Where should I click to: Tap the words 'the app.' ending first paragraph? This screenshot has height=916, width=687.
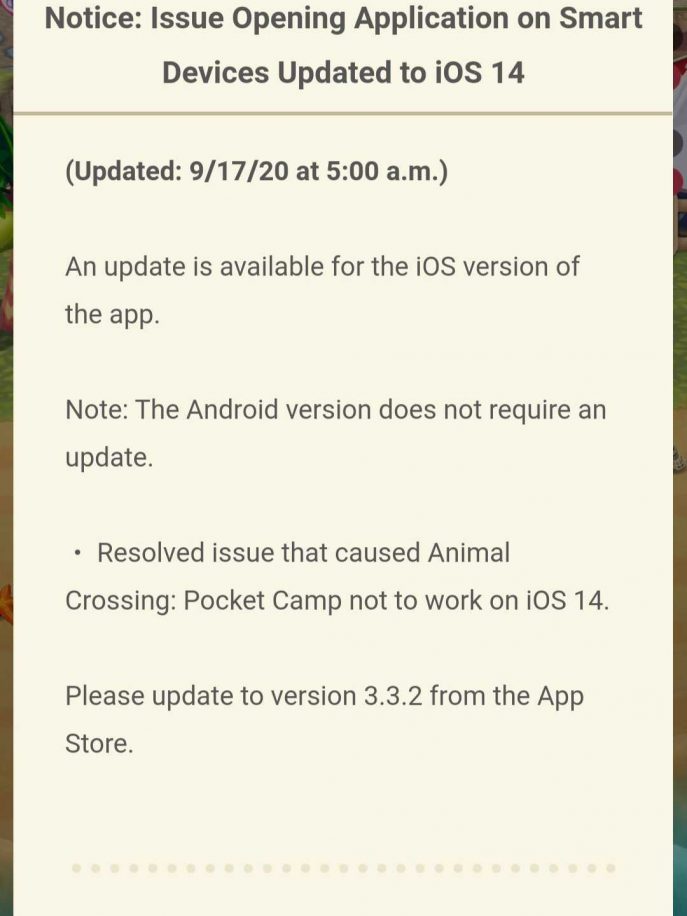pos(112,315)
